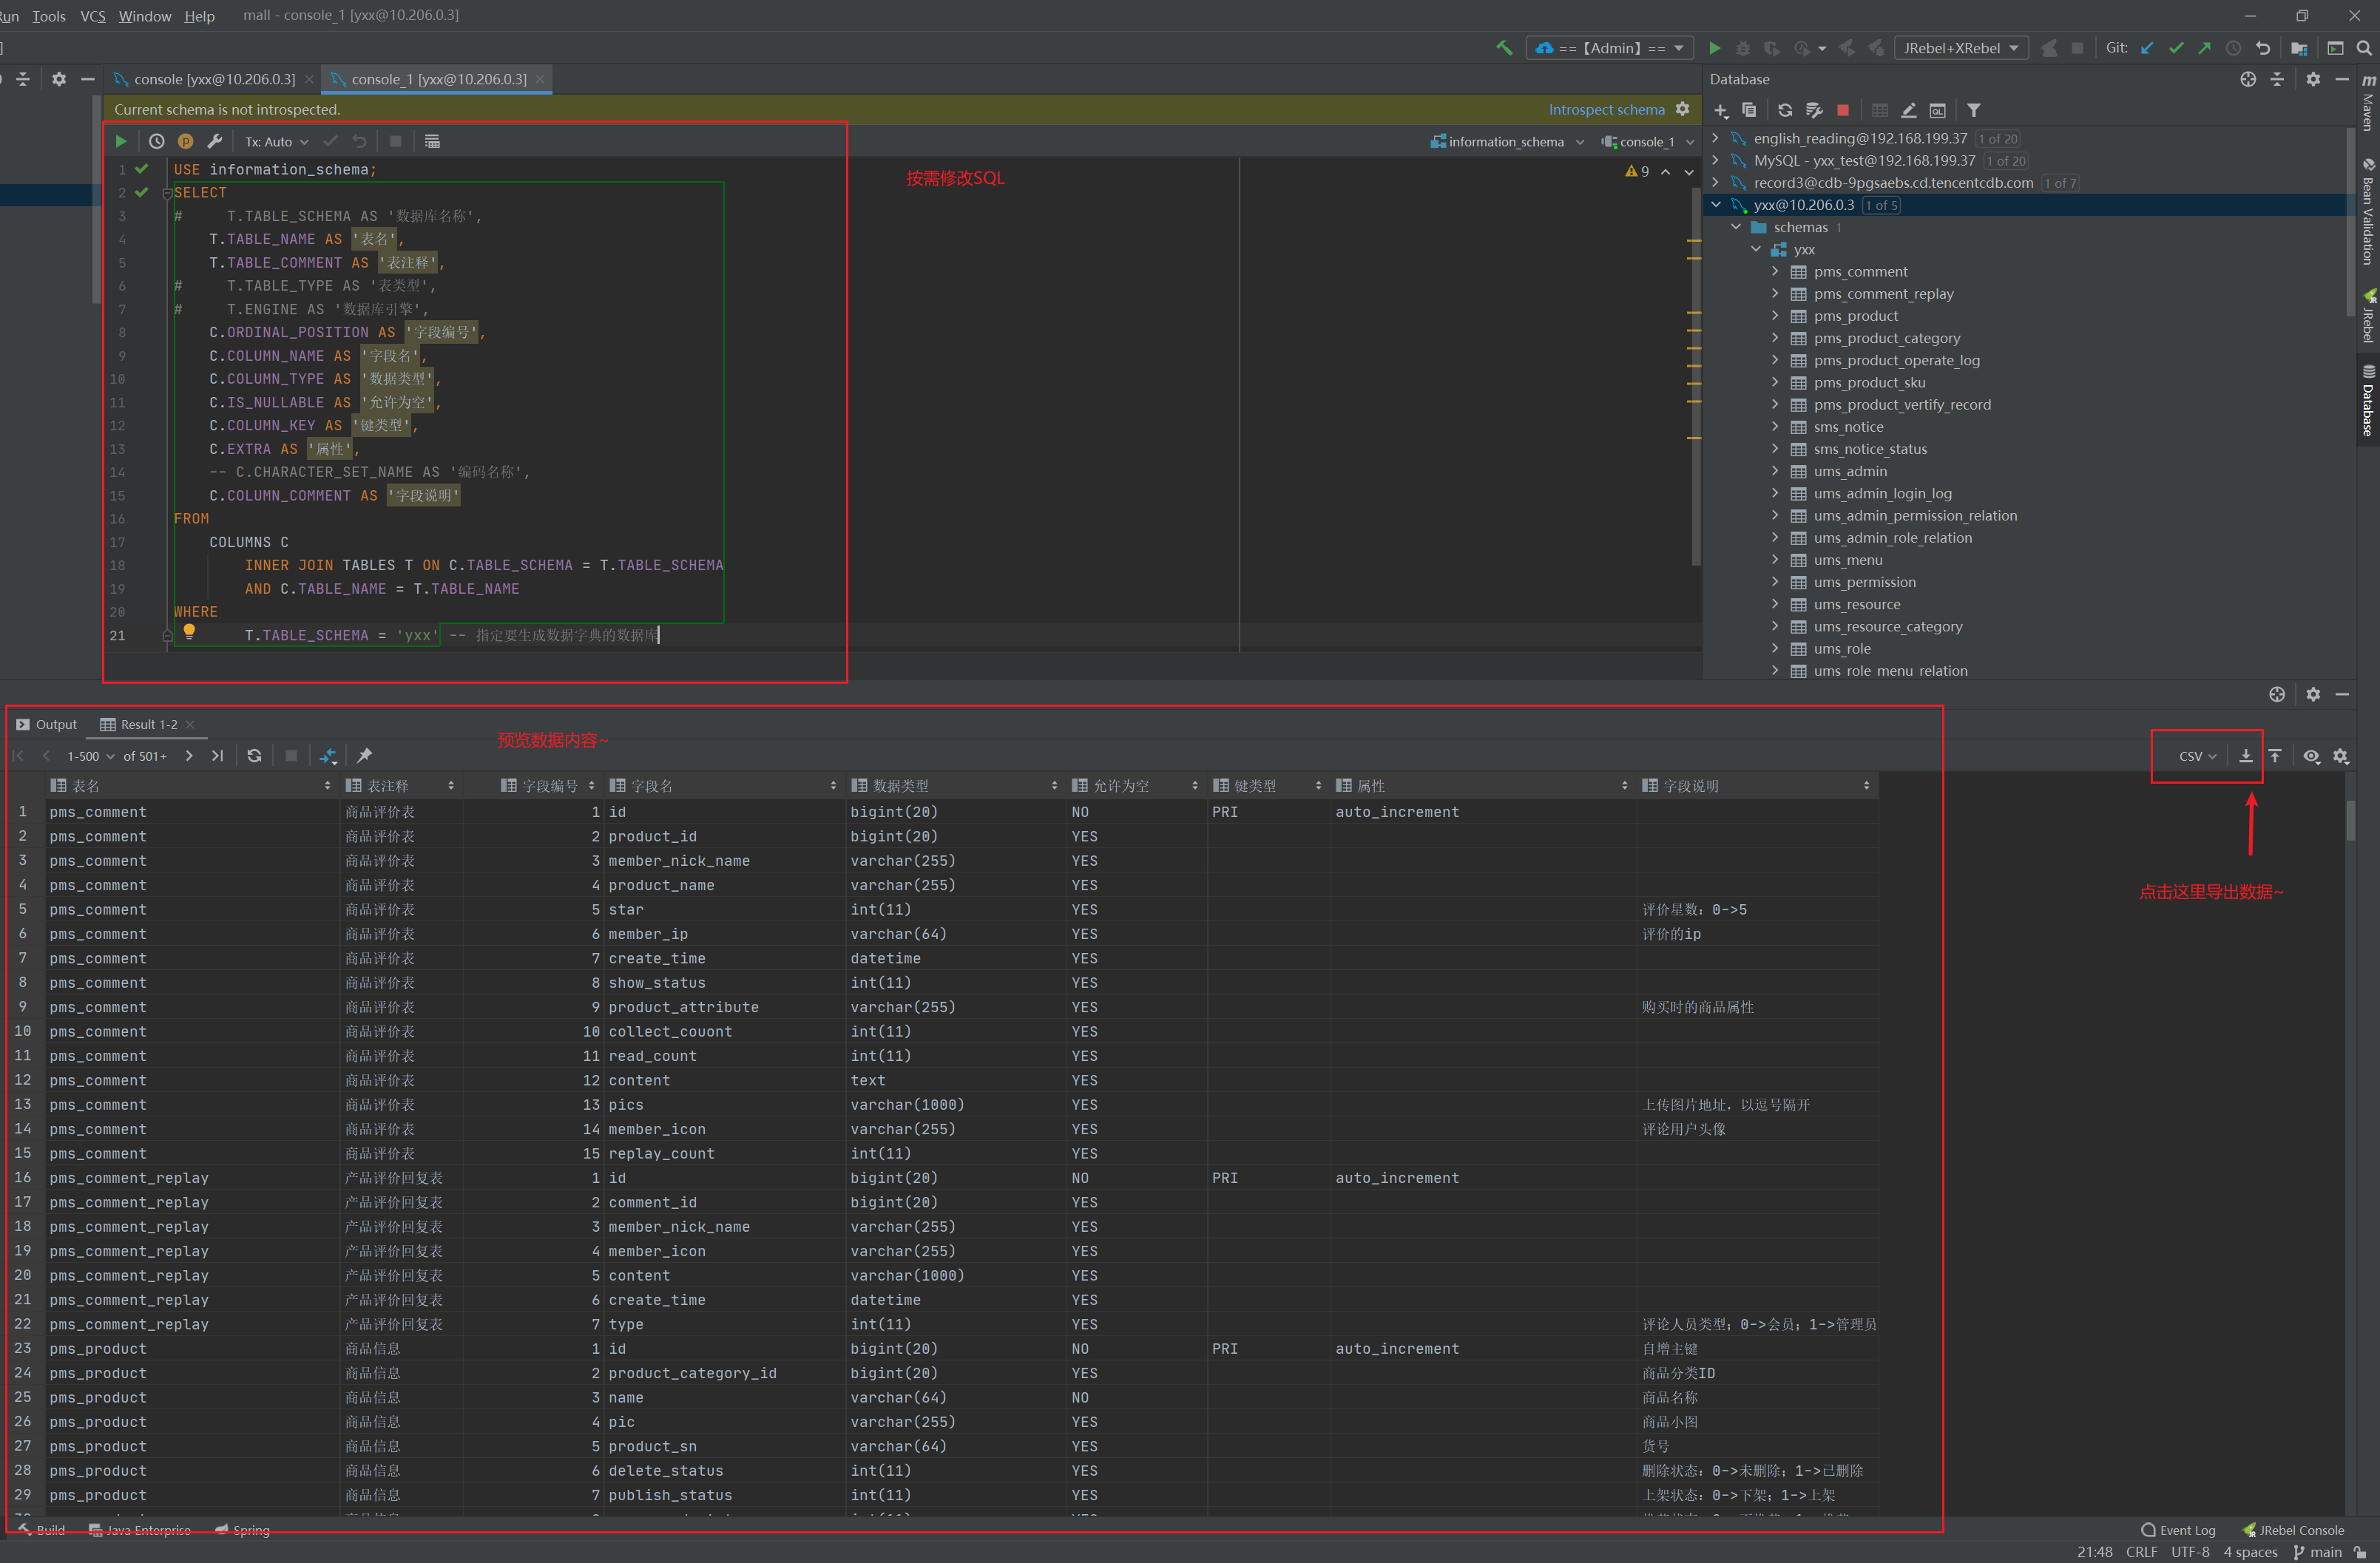Select the ums_menu table row
2380x1563 pixels.
tap(1849, 560)
